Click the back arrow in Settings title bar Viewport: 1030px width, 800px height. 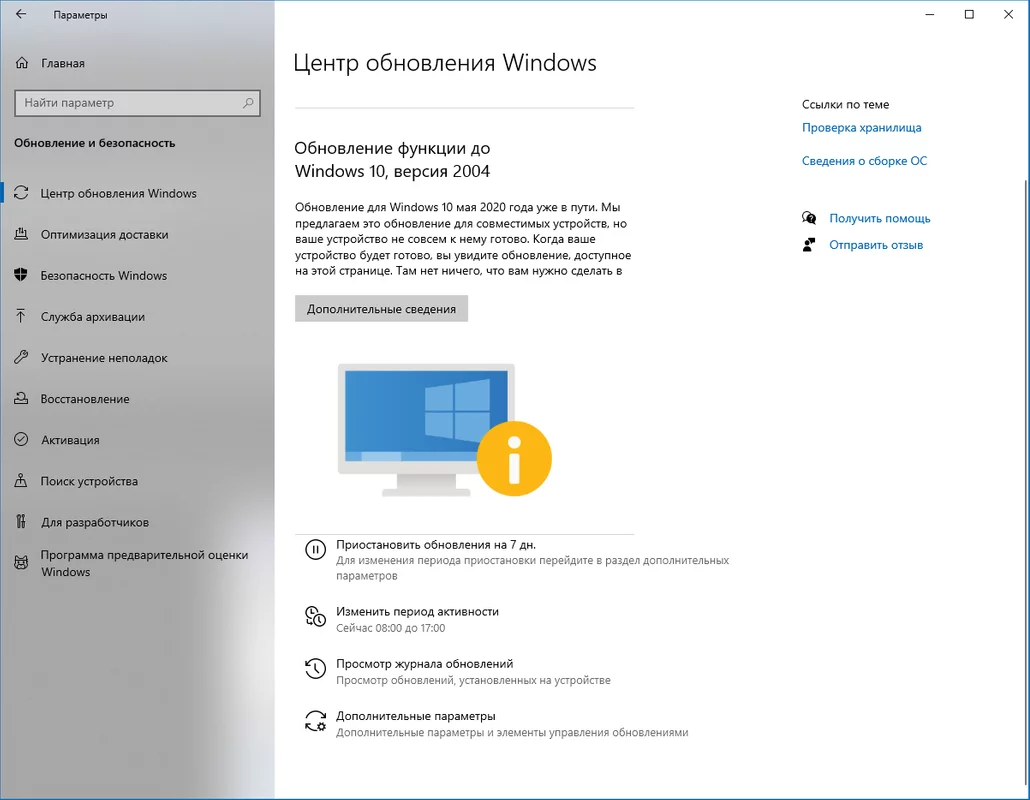coord(21,14)
